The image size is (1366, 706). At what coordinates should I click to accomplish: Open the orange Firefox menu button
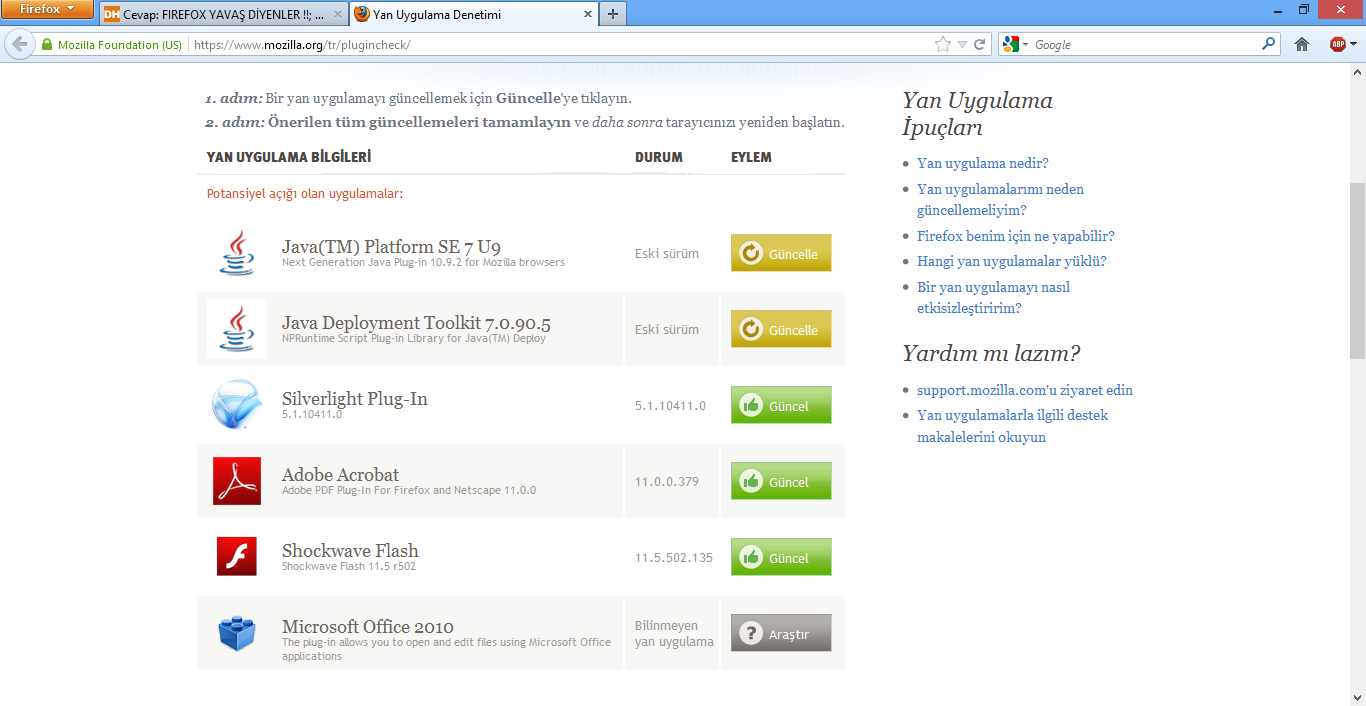pos(48,10)
